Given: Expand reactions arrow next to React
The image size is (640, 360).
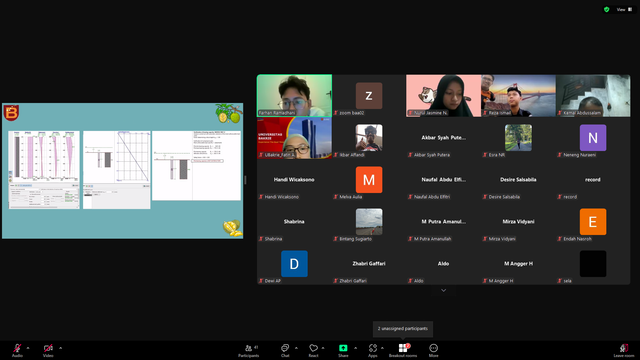Looking at the screenshot, I should click(x=323, y=348).
